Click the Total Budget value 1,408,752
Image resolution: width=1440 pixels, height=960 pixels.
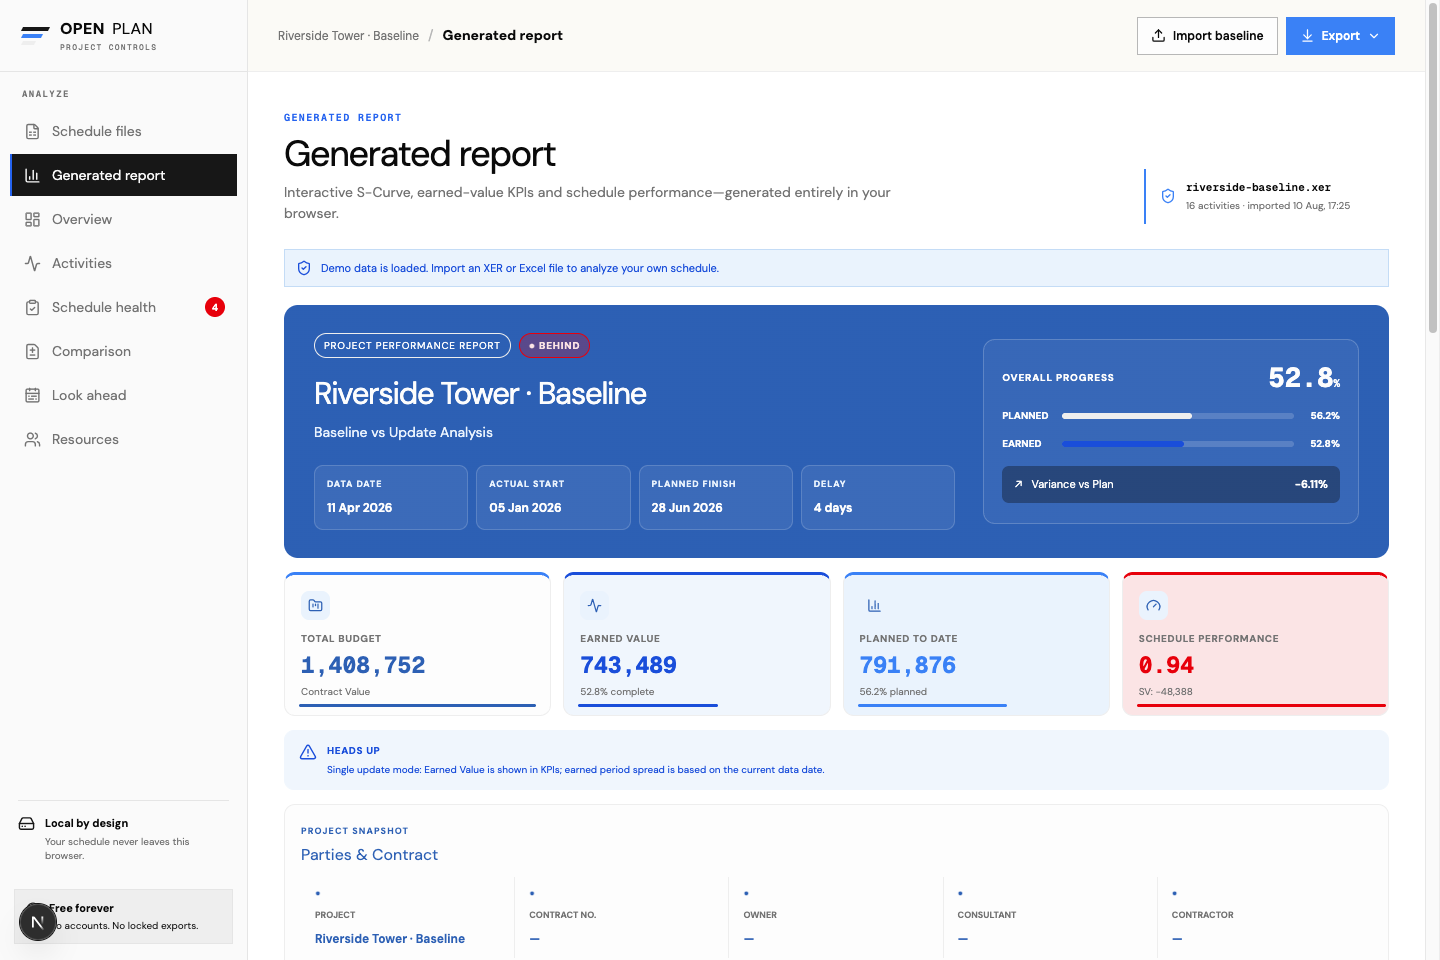[363, 665]
